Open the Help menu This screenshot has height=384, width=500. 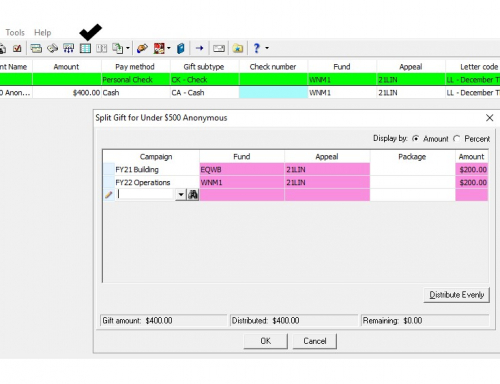tap(43, 33)
